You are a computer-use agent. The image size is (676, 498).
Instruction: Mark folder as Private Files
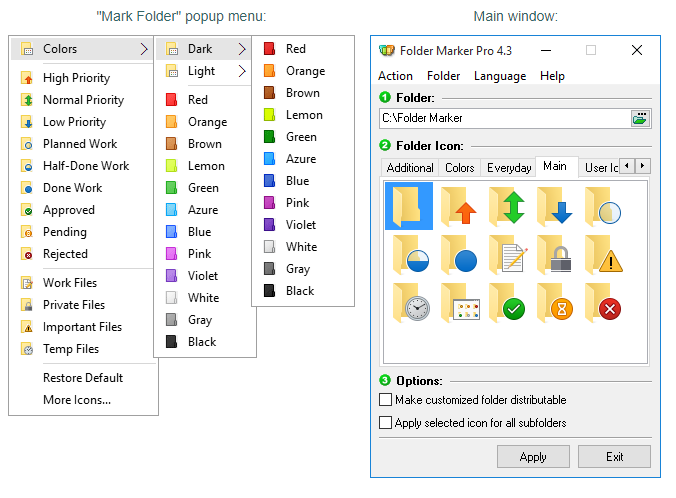coord(82,305)
